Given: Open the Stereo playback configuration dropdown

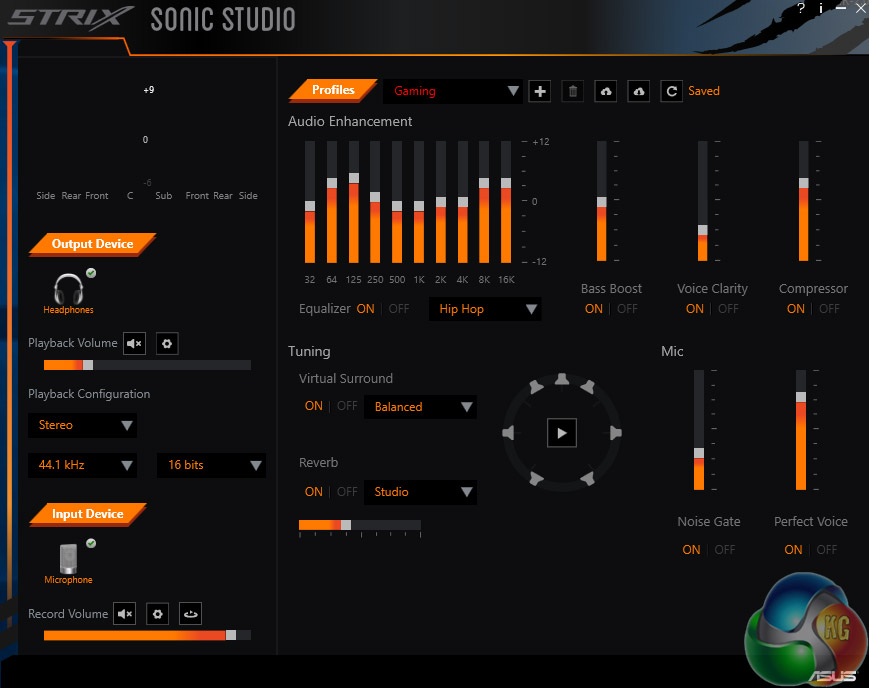Looking at the screenshot, I should click(x=82, y=425).
